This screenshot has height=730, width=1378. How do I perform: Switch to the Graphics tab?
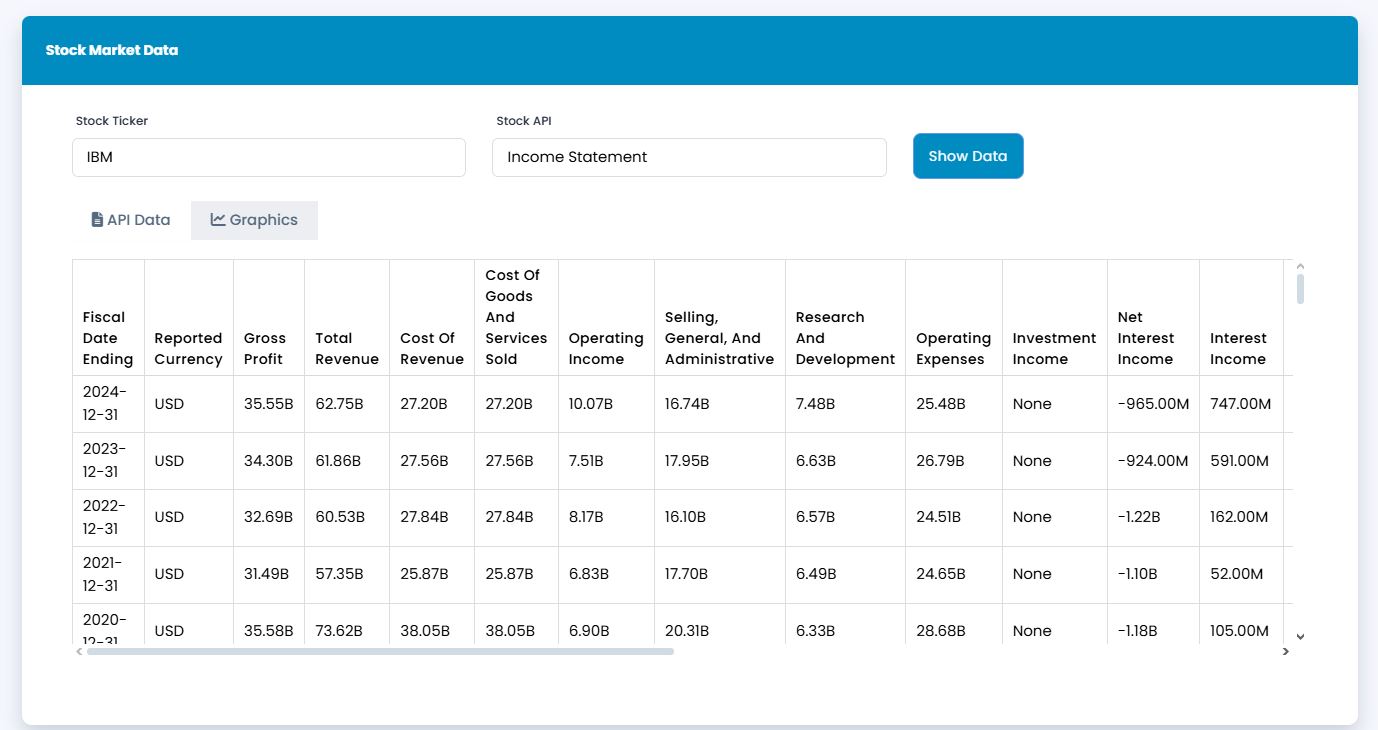[x=254, y=220]
